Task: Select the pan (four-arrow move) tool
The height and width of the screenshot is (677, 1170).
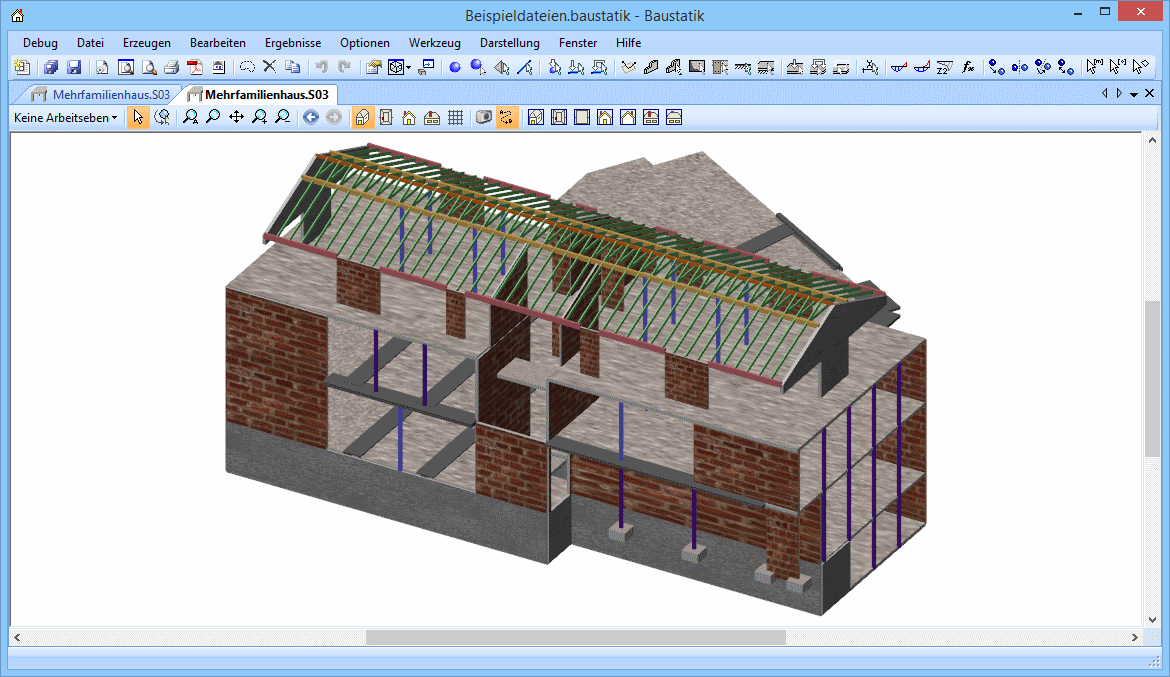Action: click(236, 118)
